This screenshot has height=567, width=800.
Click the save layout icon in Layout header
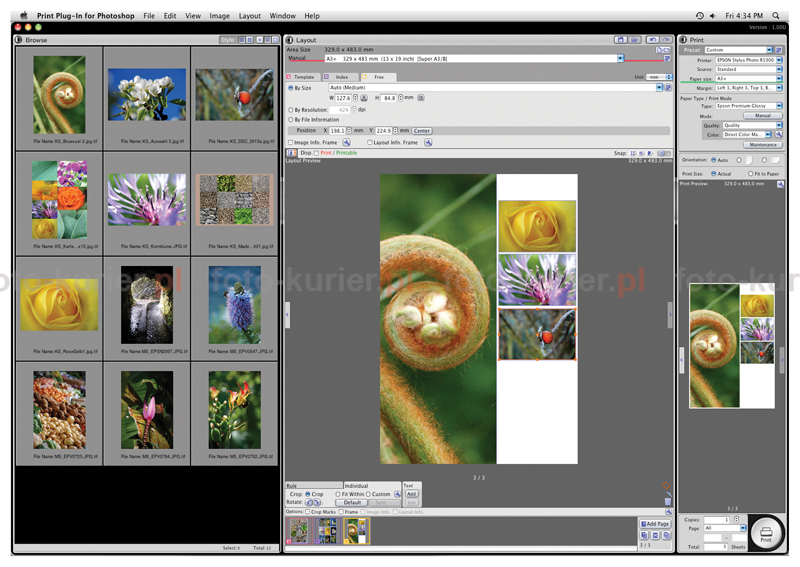[621, 40]
